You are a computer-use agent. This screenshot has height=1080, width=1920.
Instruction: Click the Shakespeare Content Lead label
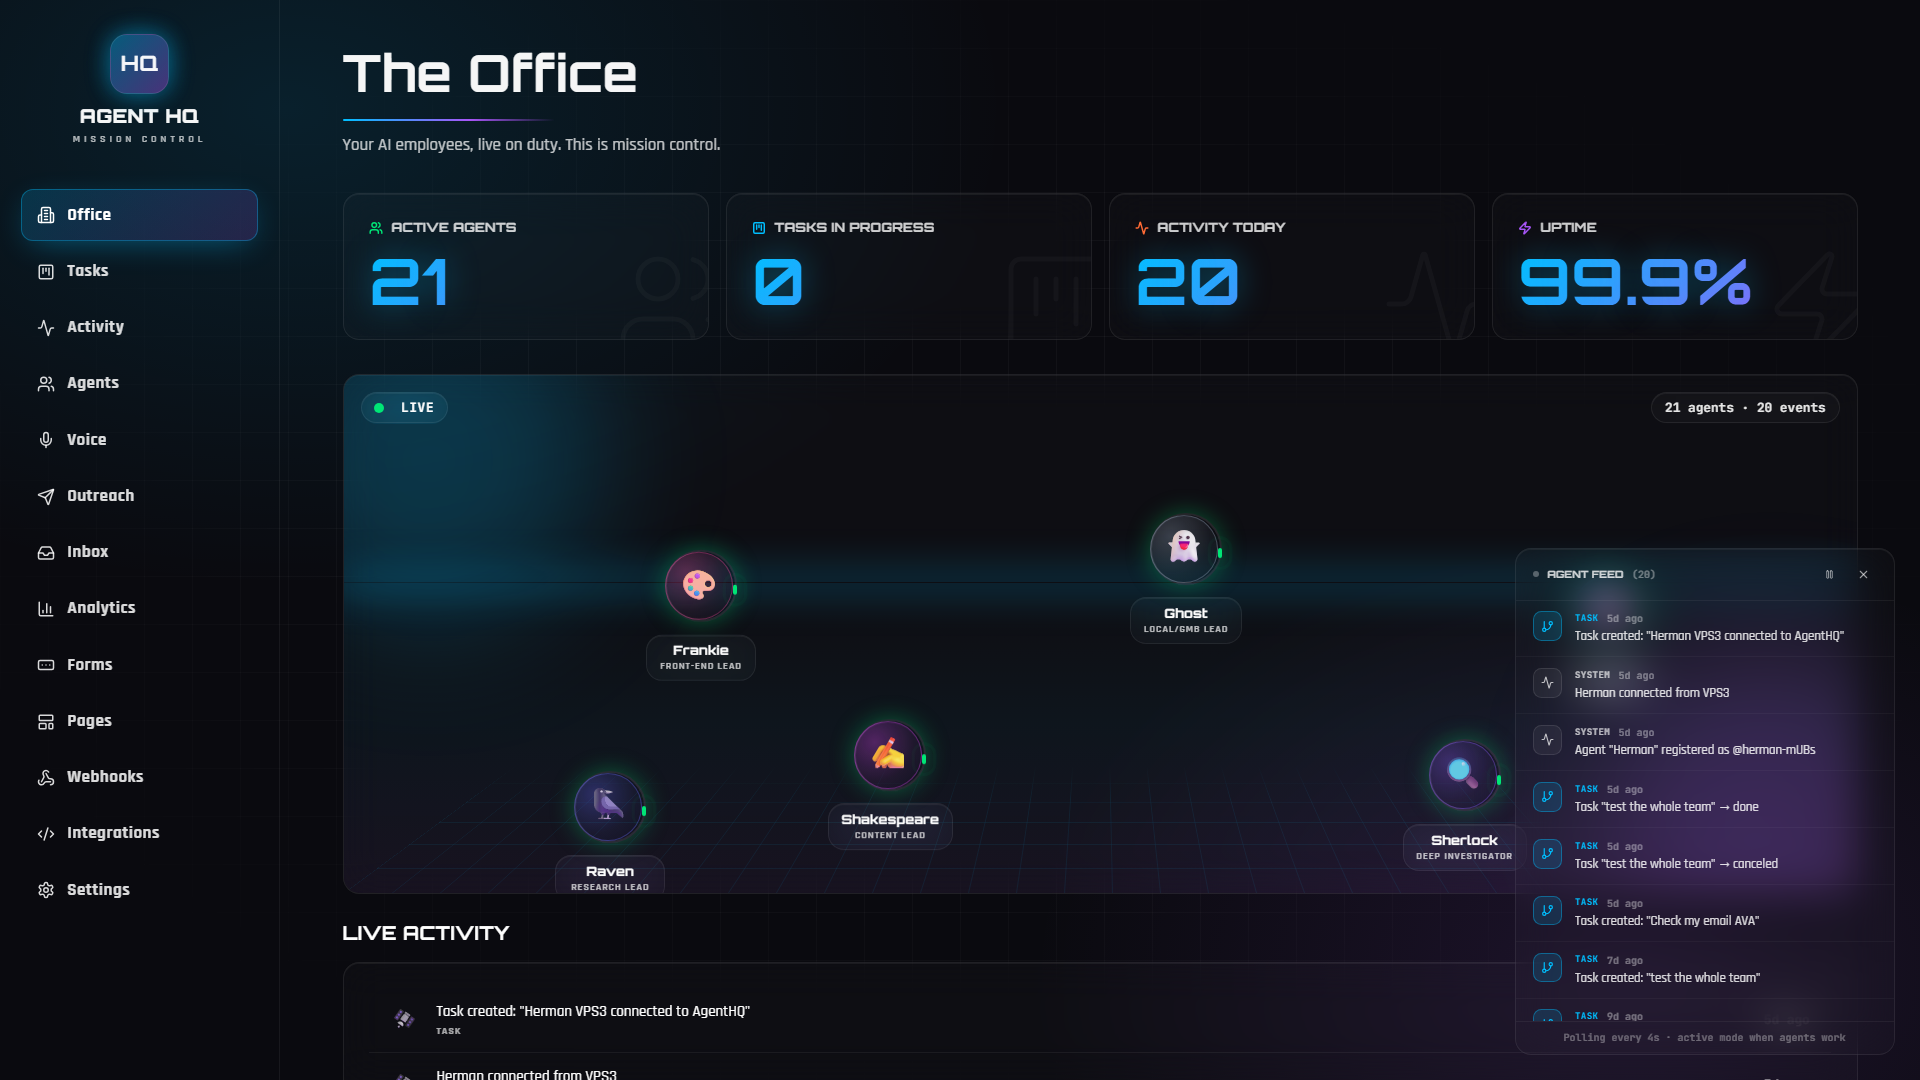(890, 827)
